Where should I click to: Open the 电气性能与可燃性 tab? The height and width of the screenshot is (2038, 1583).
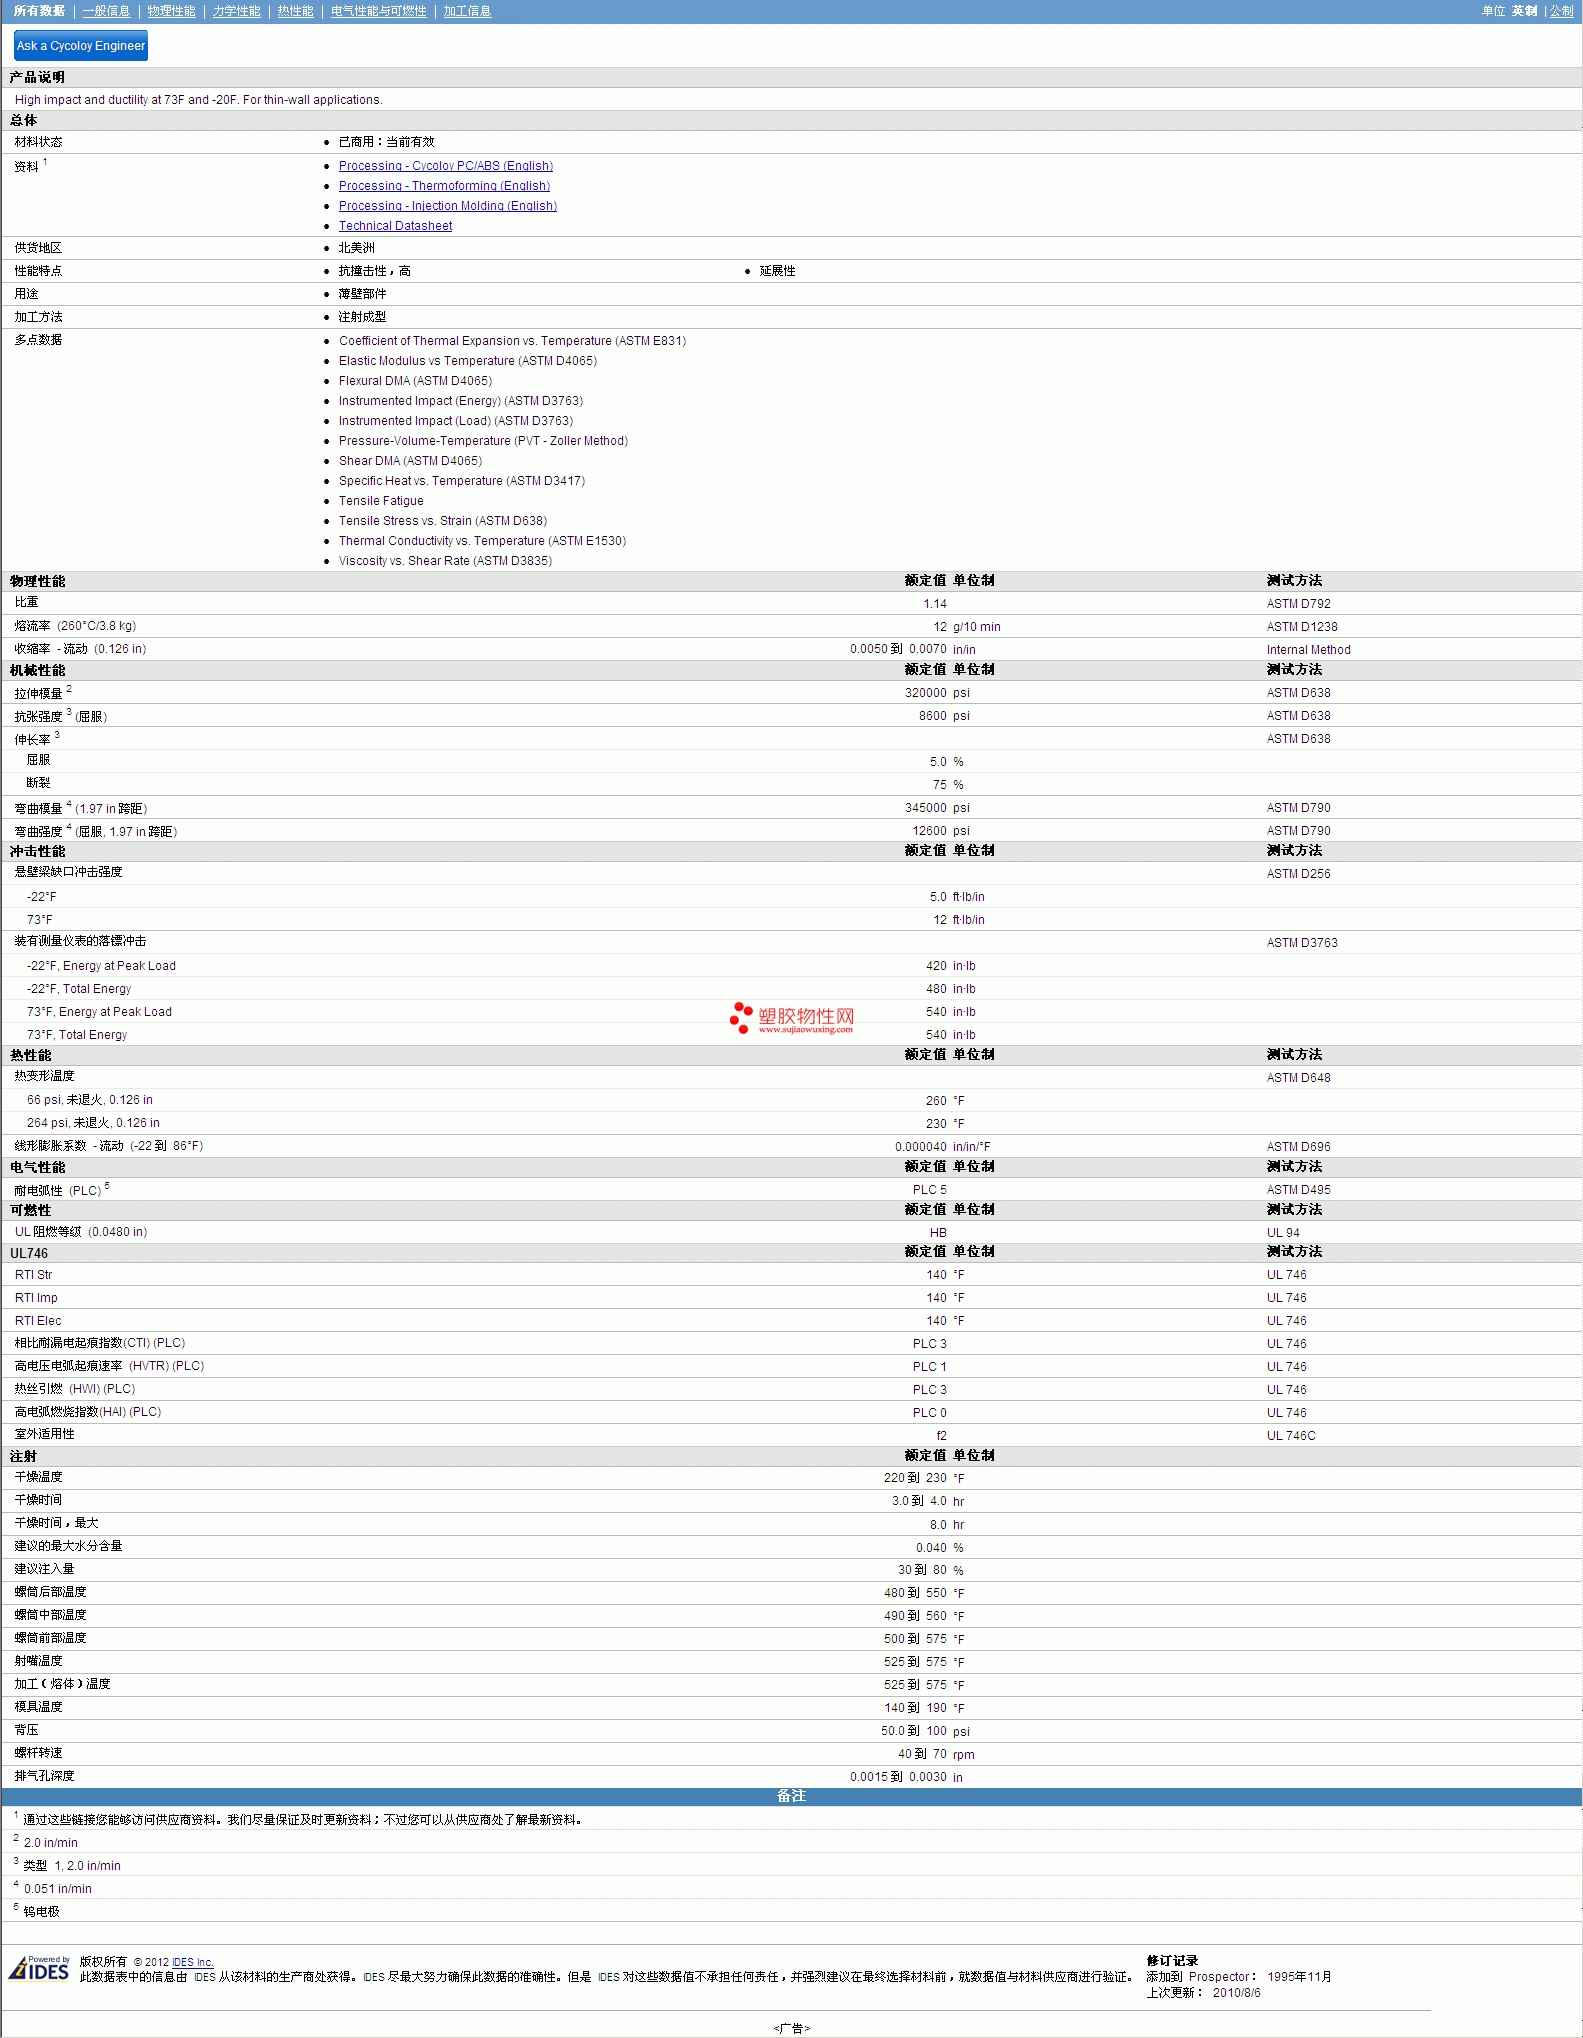tap(378, 11)
